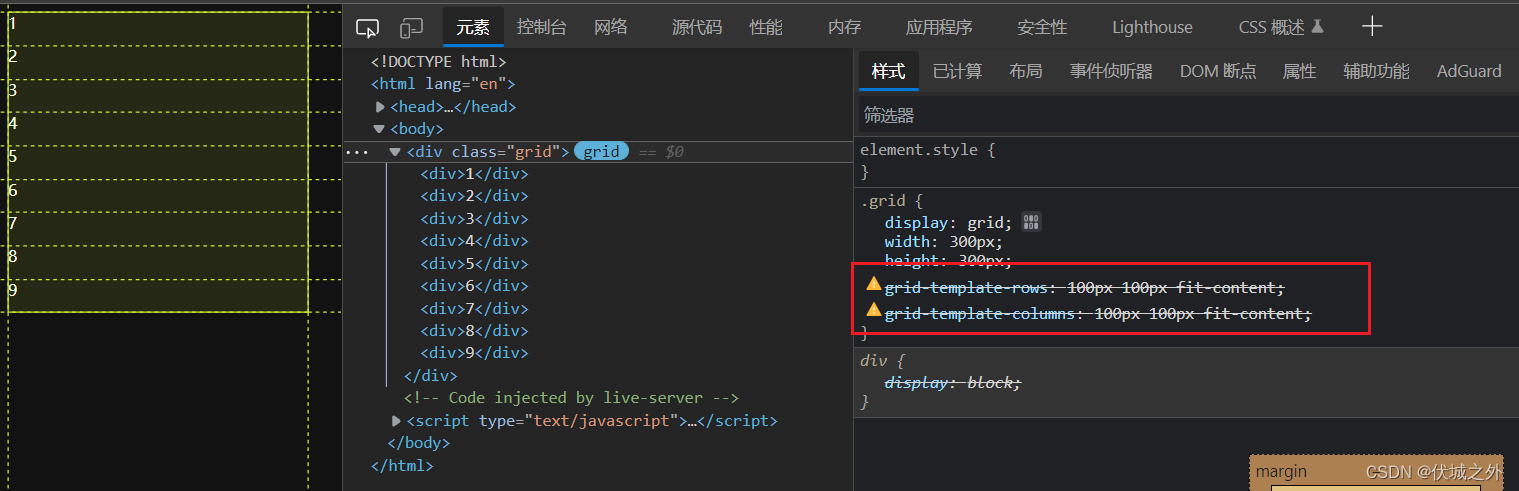Toggle device emulation toolbar icon
1519x491 pixels.
pos(412,27)
